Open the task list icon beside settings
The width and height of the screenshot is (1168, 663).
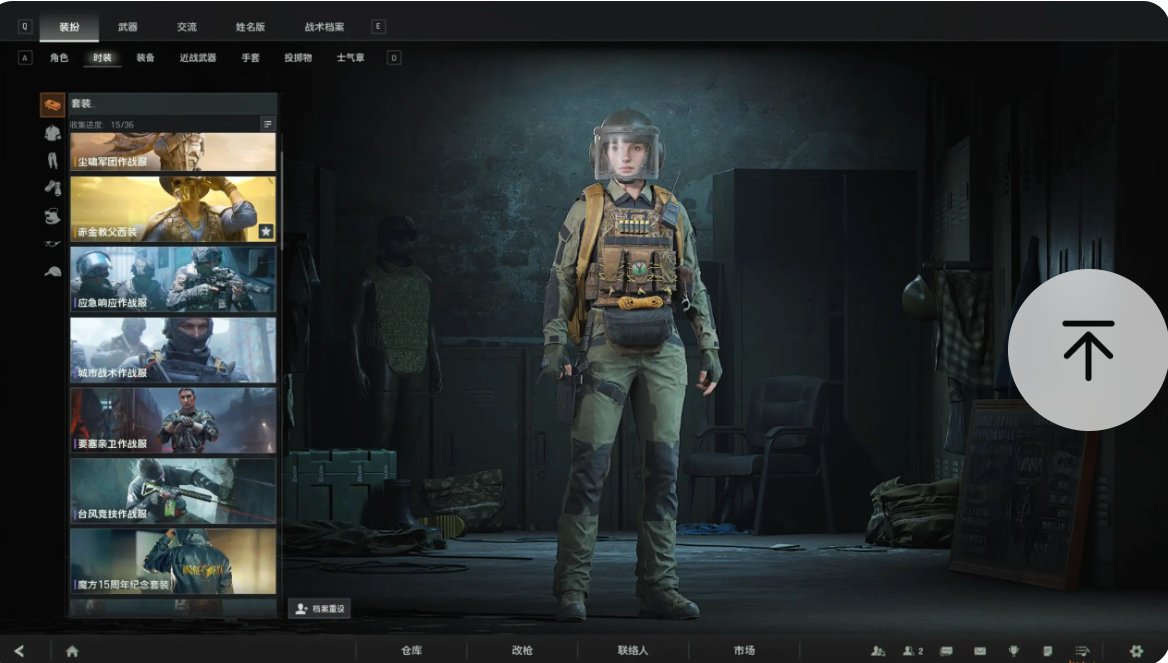pyautogui.click(x=1082, y=651)
